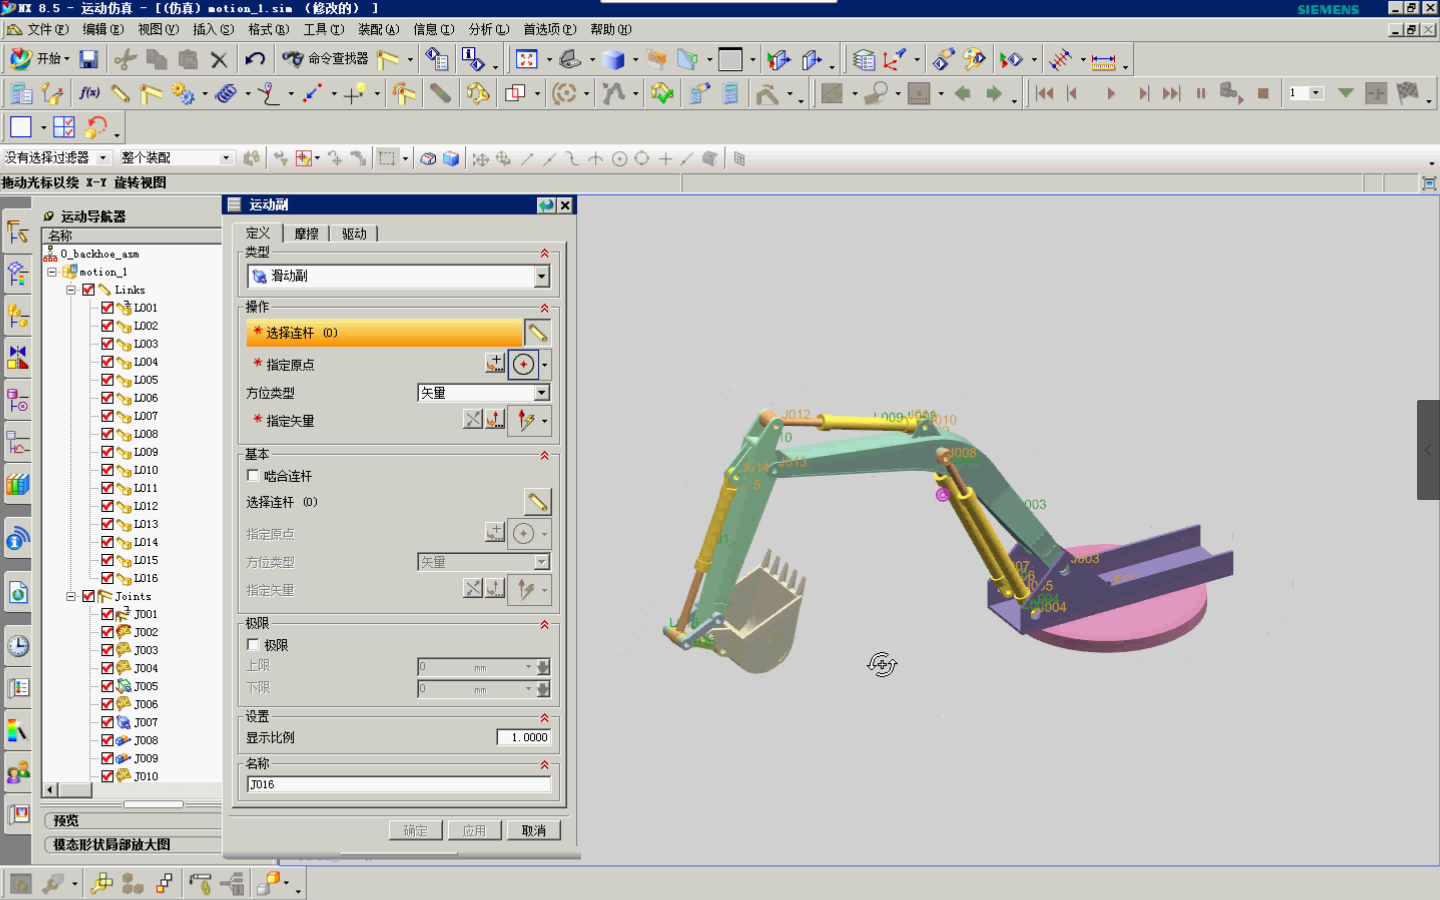The height and width of the screenshot is (900, 1440).
Task: Collapse the 极限 section
Action: coord(545,624)
